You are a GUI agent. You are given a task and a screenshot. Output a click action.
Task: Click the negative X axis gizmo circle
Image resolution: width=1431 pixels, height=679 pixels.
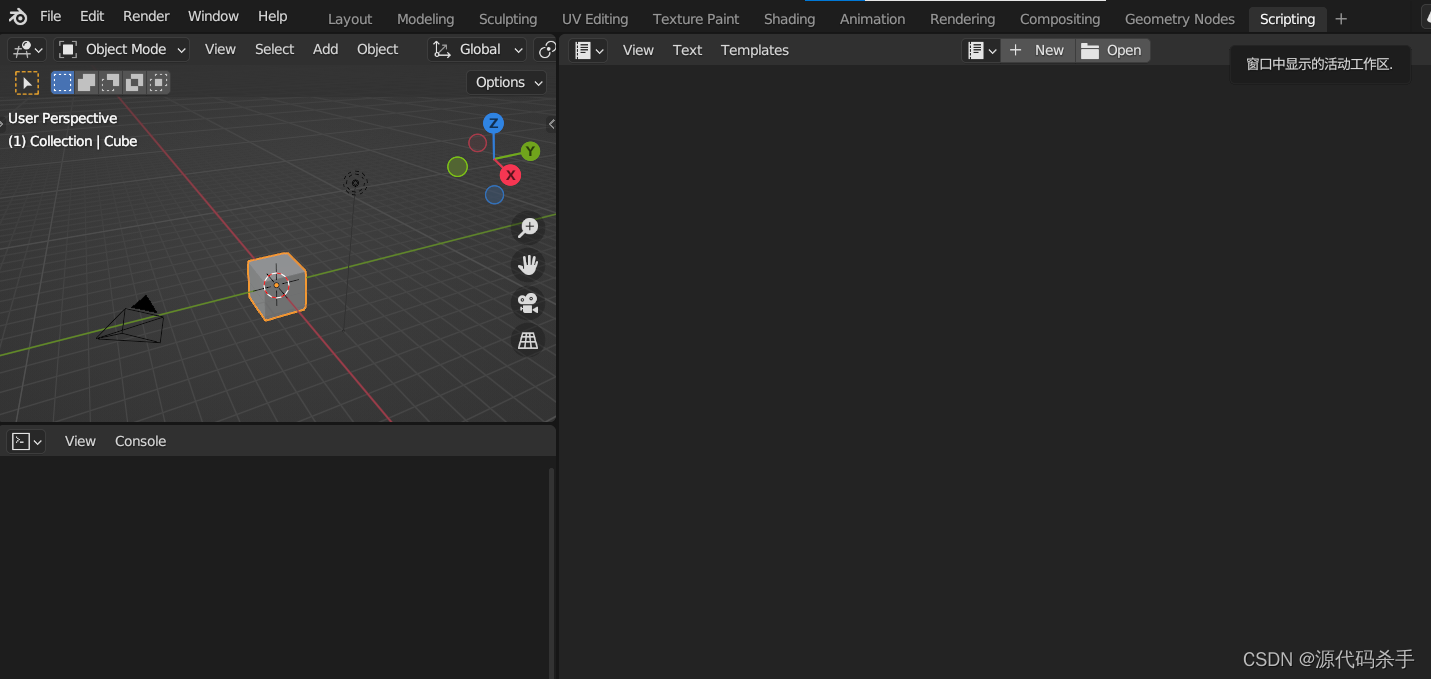(478, 143)
